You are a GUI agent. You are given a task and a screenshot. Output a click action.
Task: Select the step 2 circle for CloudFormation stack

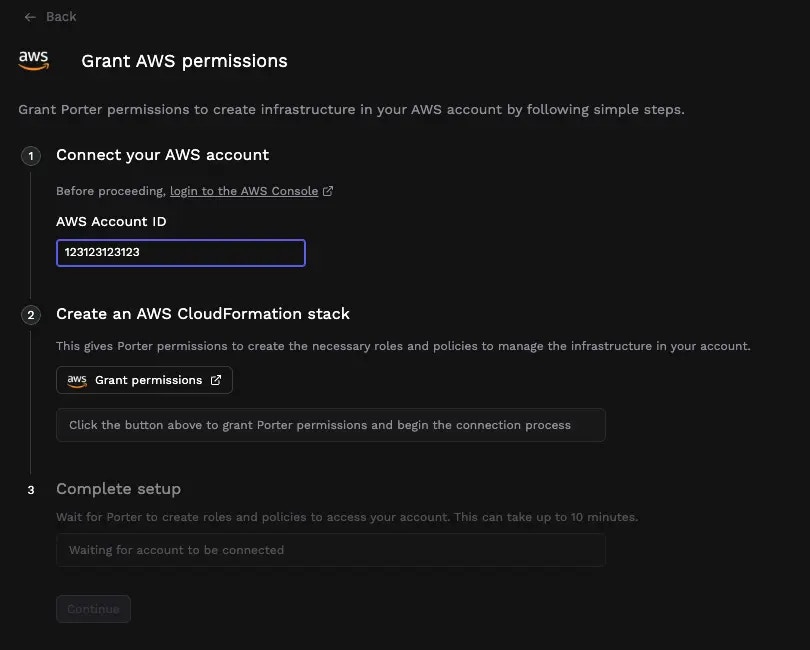30,314
